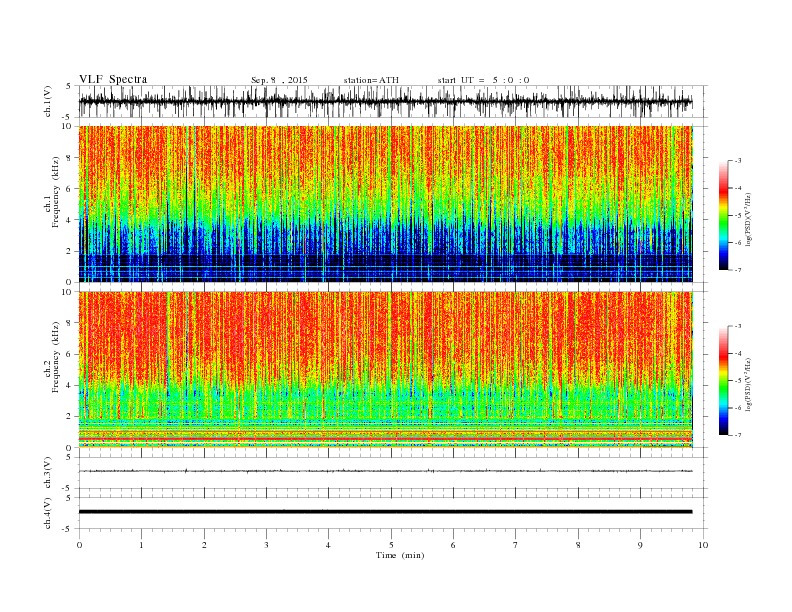Click the "-5" tick on ch.1(V) axis
Viewport: 792px width, 612px height.
[67, 118]
